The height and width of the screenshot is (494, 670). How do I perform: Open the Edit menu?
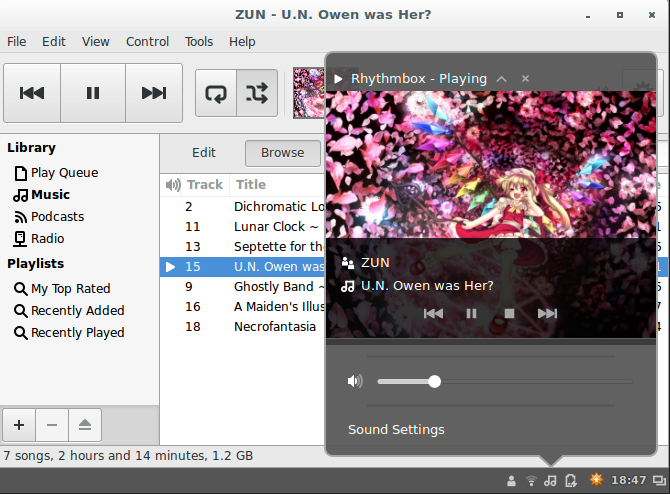point(54,41)
